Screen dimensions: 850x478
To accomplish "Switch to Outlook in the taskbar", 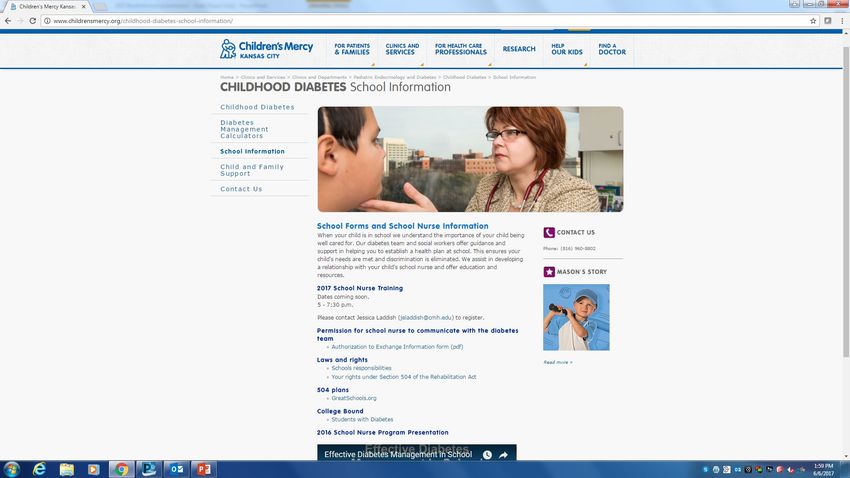I will tap(176, 469).
